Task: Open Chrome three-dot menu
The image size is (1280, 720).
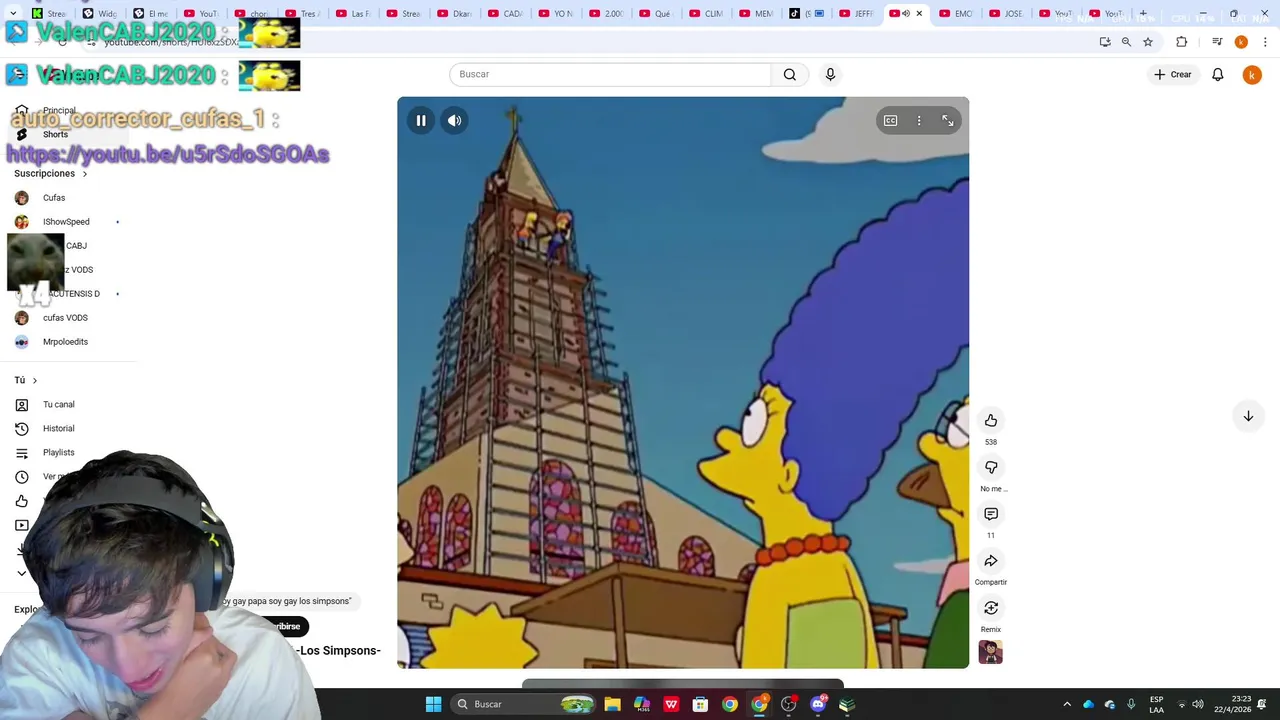Action: coord(1265,42)
